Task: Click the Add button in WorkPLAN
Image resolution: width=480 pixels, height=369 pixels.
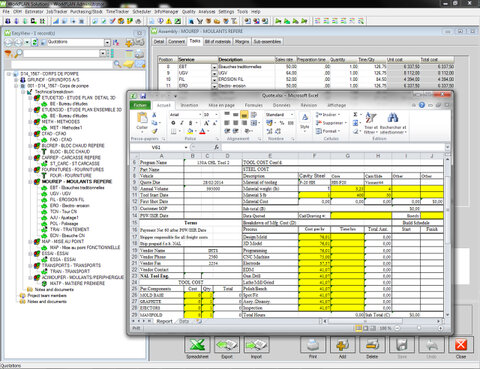Action: (x=342, y=345)
